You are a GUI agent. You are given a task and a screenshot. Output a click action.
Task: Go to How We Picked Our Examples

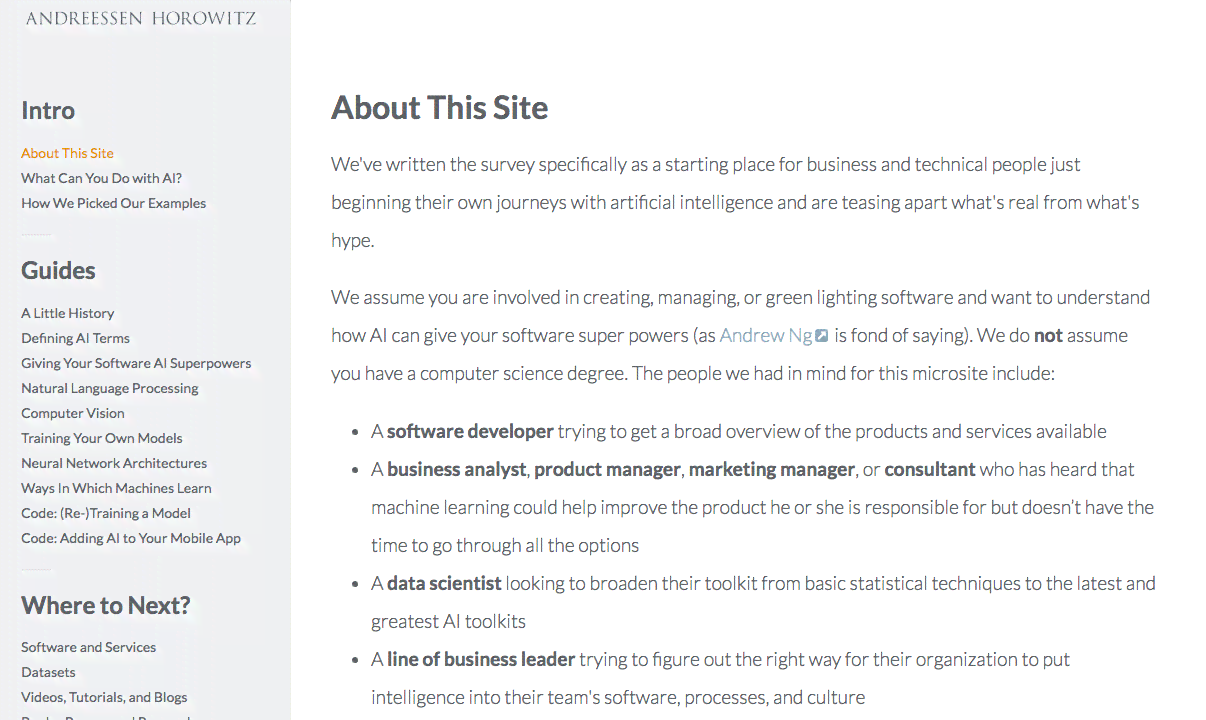[114, 203]
